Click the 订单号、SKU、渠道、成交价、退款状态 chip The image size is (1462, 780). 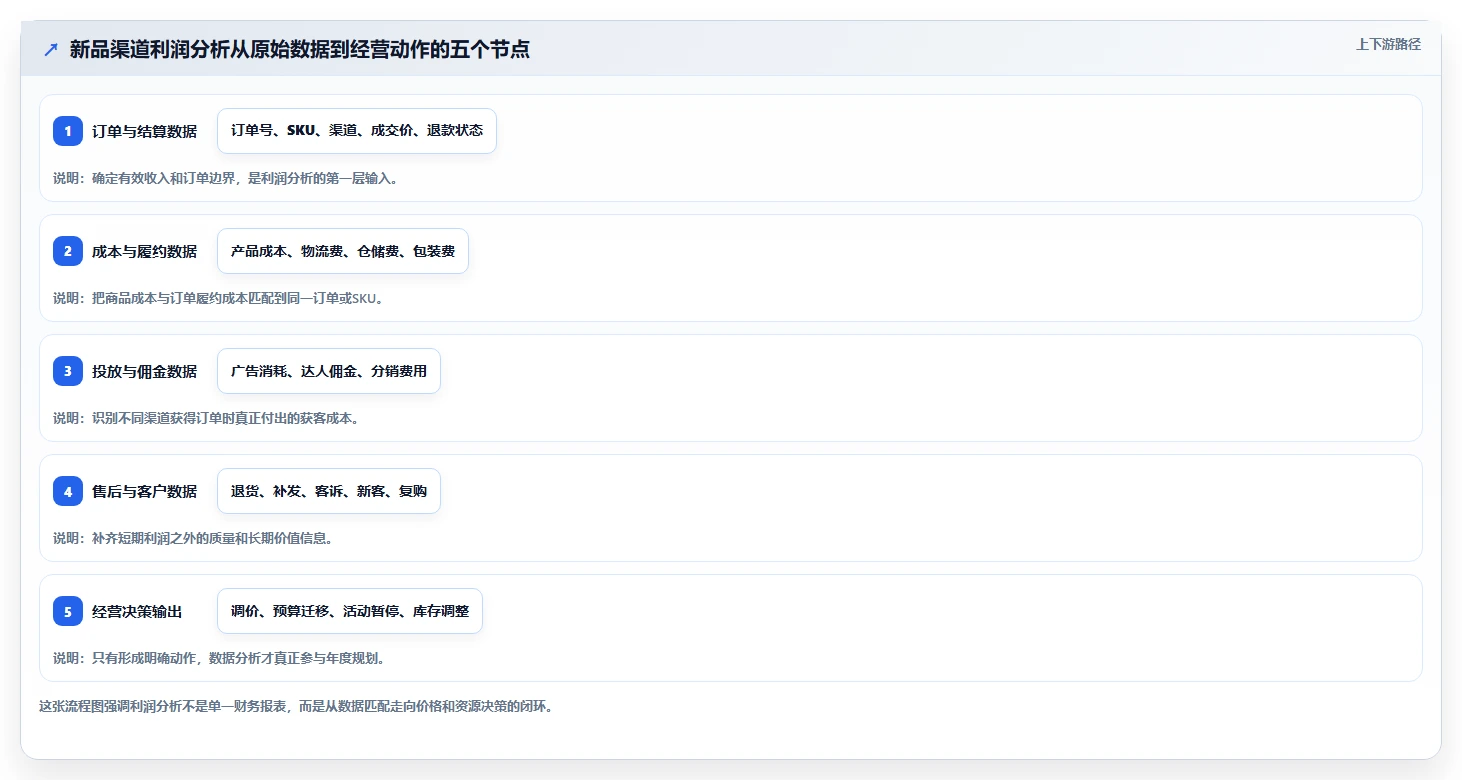pos(357,131)
